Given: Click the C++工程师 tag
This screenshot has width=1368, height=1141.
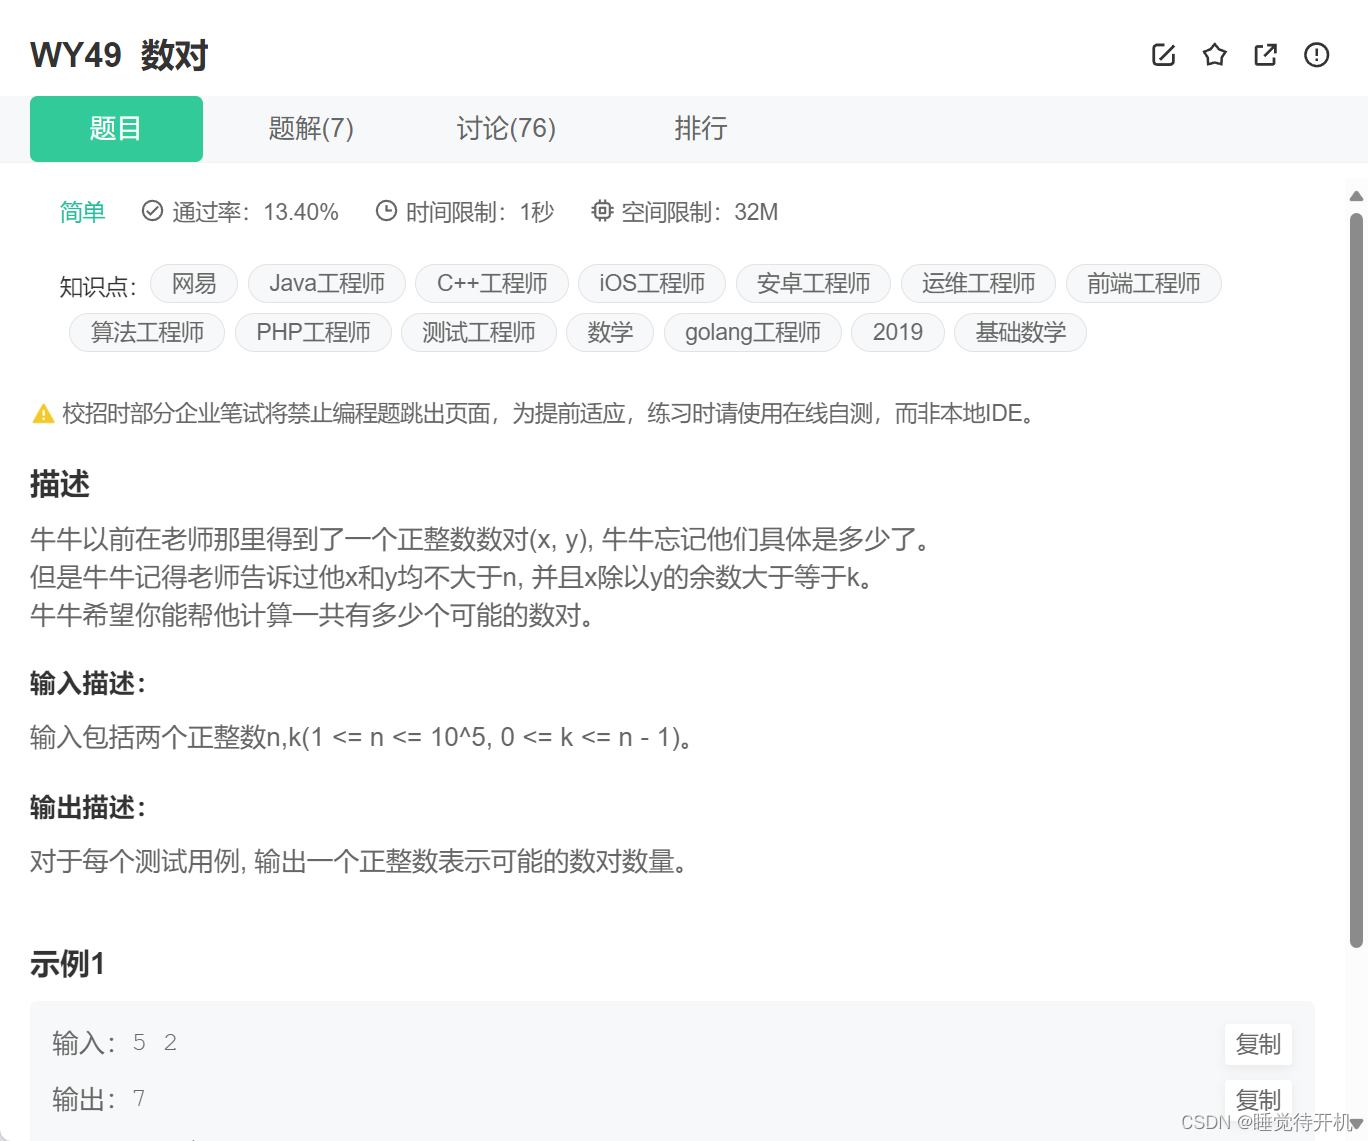Looking at the screenshot, I should [492, 284].
